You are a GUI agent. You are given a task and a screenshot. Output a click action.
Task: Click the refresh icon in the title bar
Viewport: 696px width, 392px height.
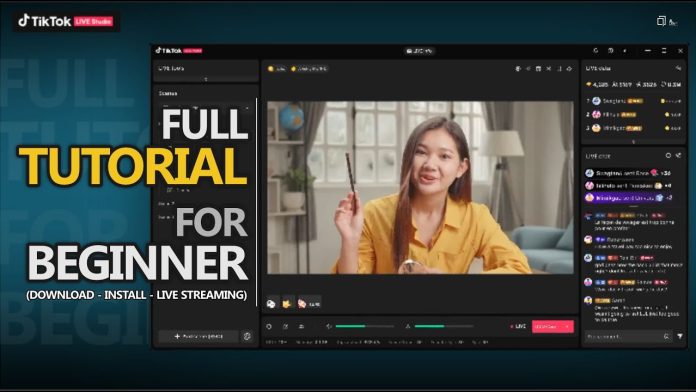click(x=596, y=51)
